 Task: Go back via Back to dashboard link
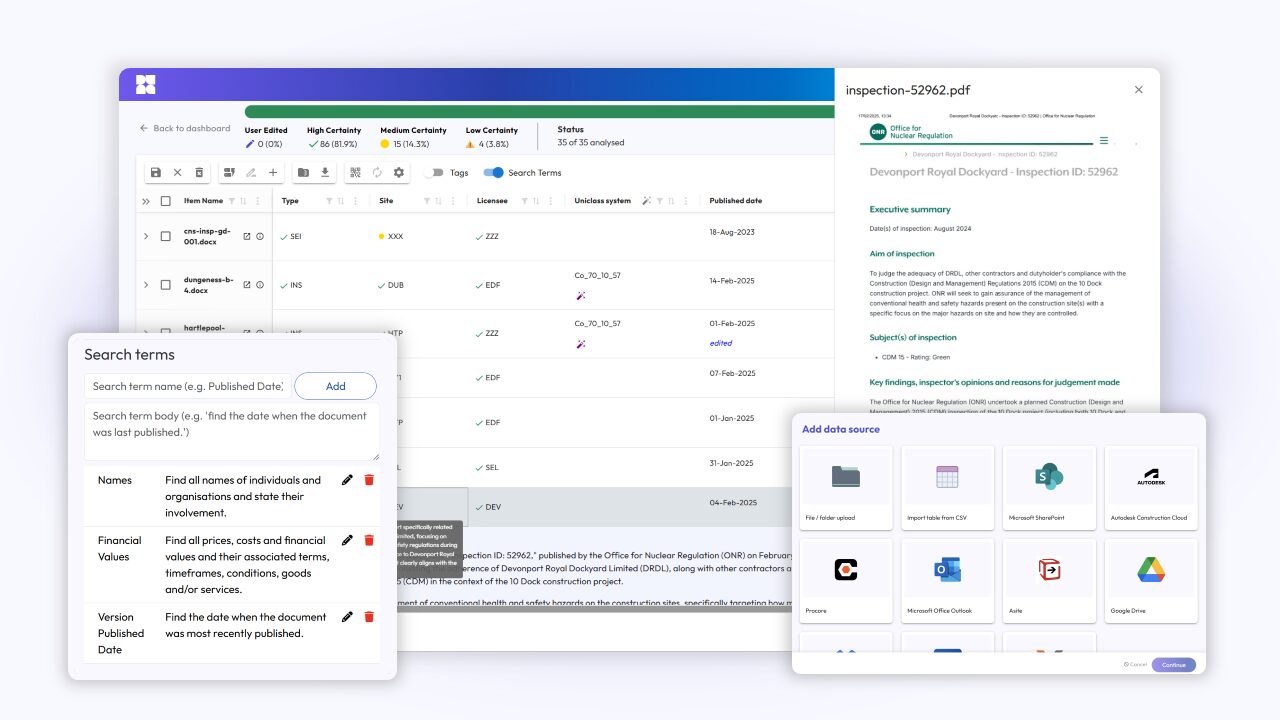(x=185, y=129)
